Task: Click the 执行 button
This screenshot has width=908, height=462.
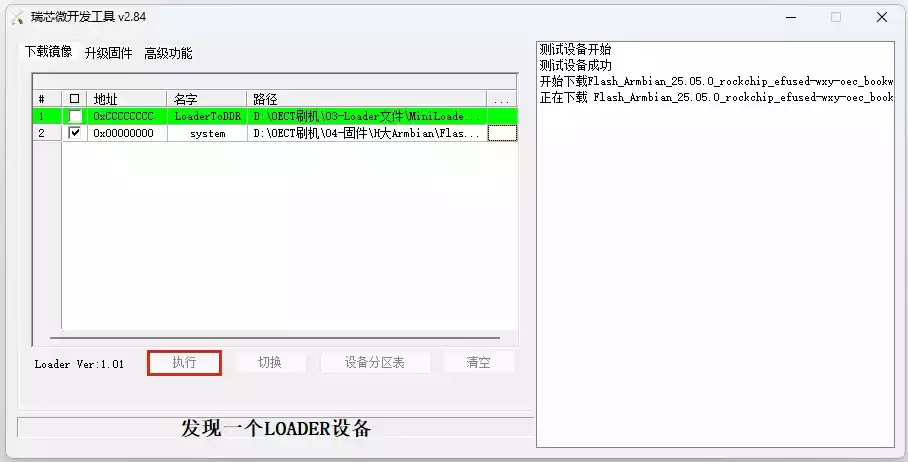Action: (x=184, y=363)
